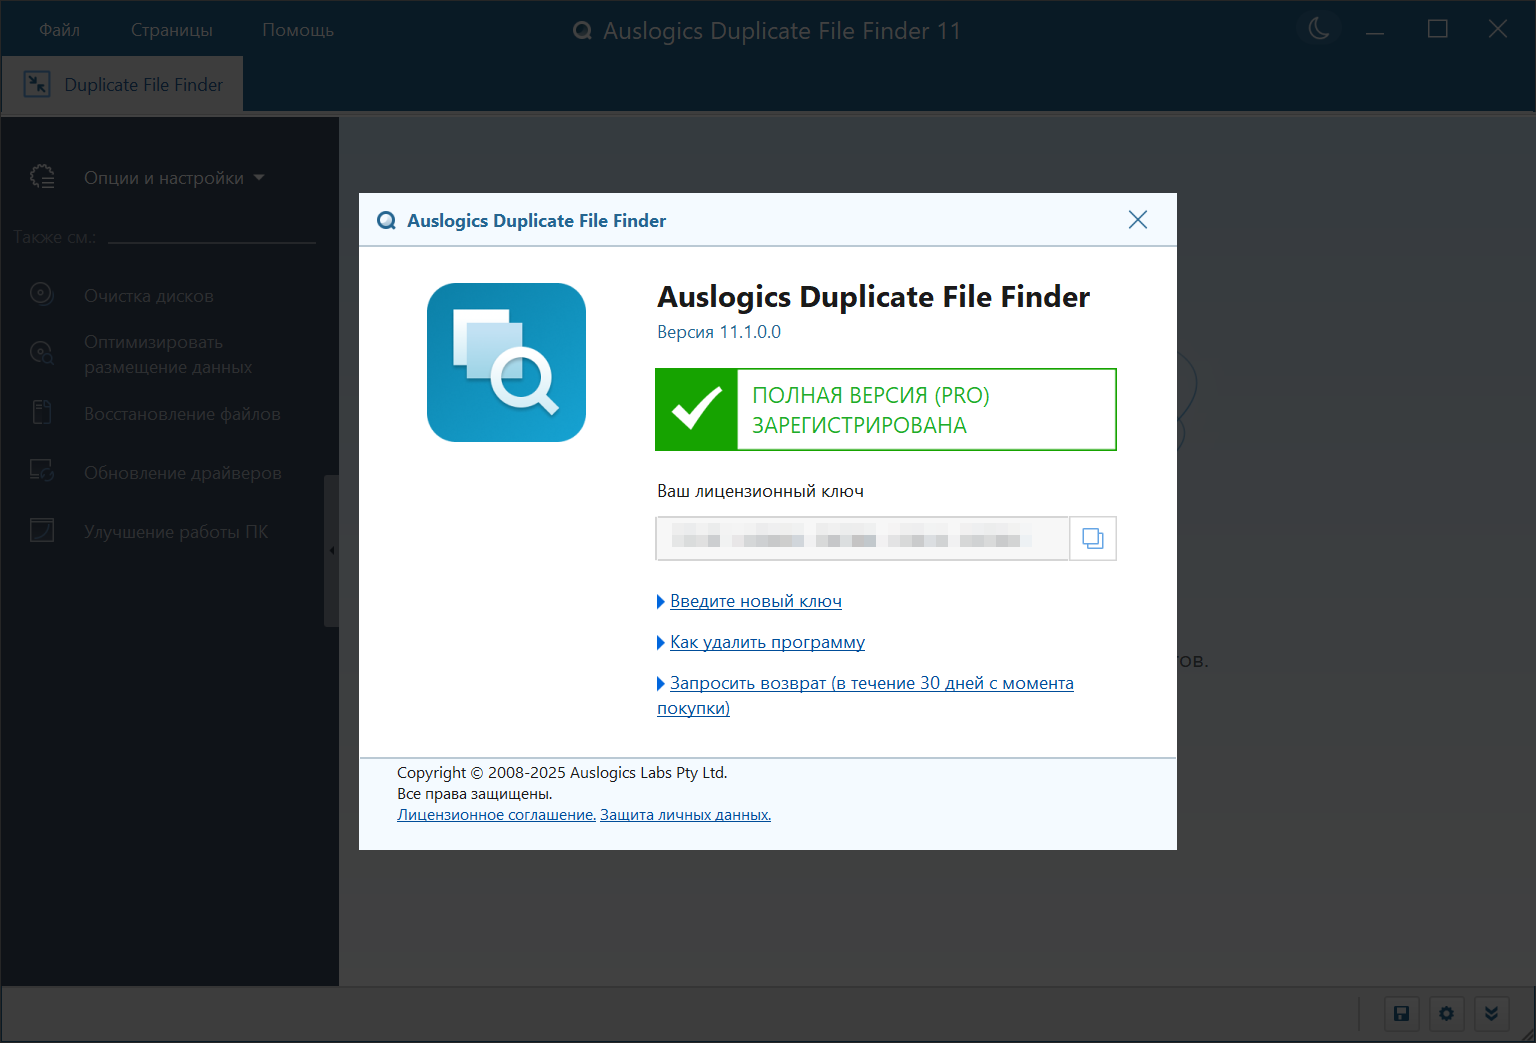Click the Улучшение работы ПК icon
The width and height of the screenshot is (1536, 1043).
coord(42,530)
